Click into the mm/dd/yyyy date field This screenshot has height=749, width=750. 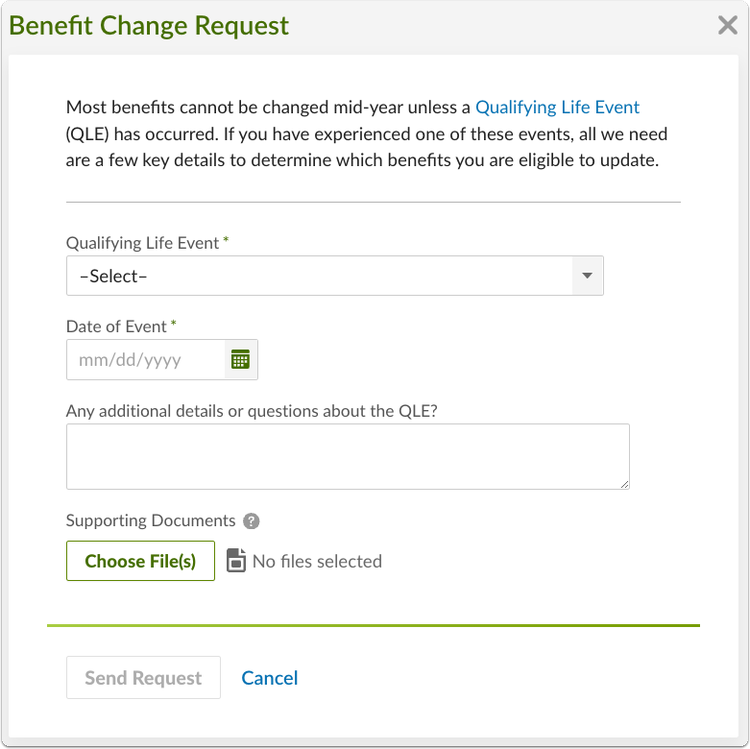145,360
